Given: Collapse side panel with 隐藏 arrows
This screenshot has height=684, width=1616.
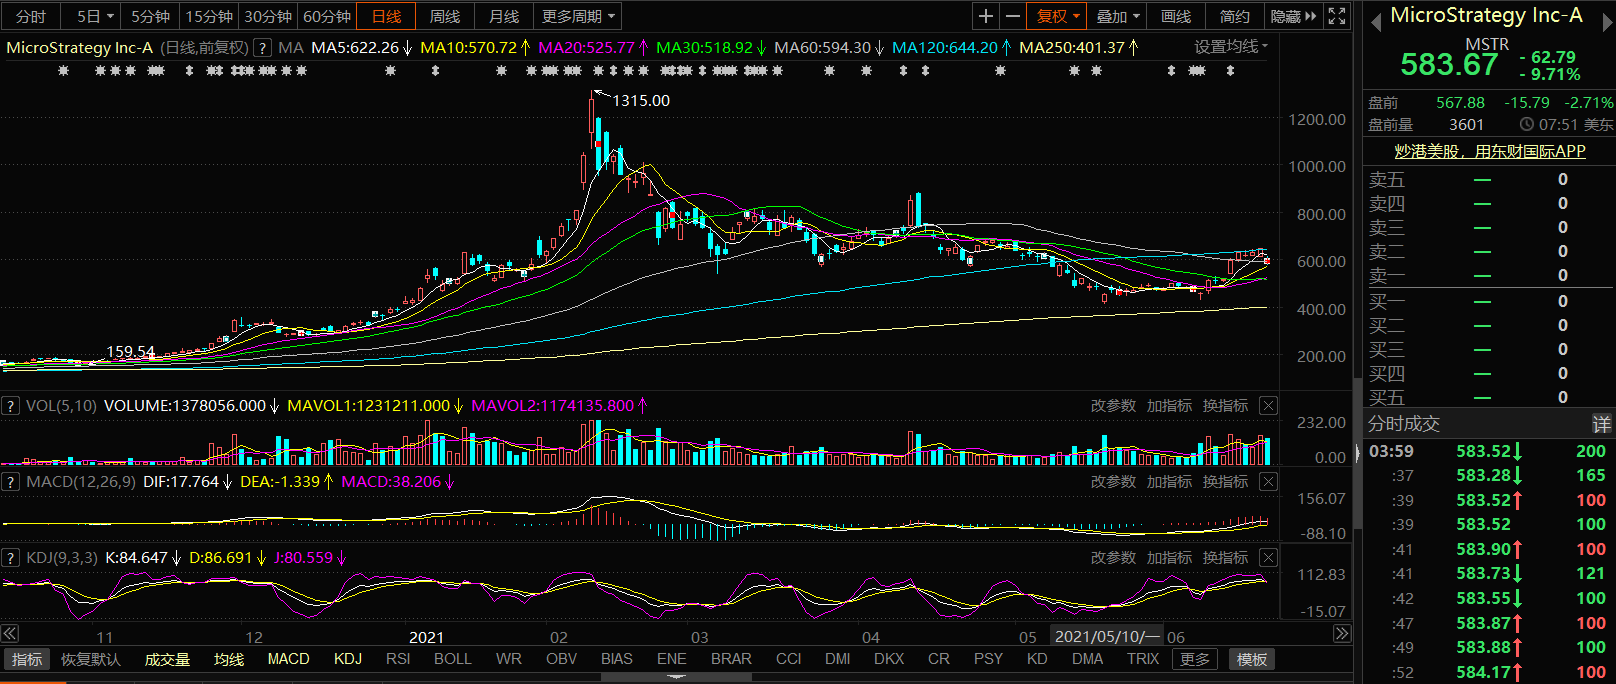Looking at the screenshot, I should (1294, 16).
